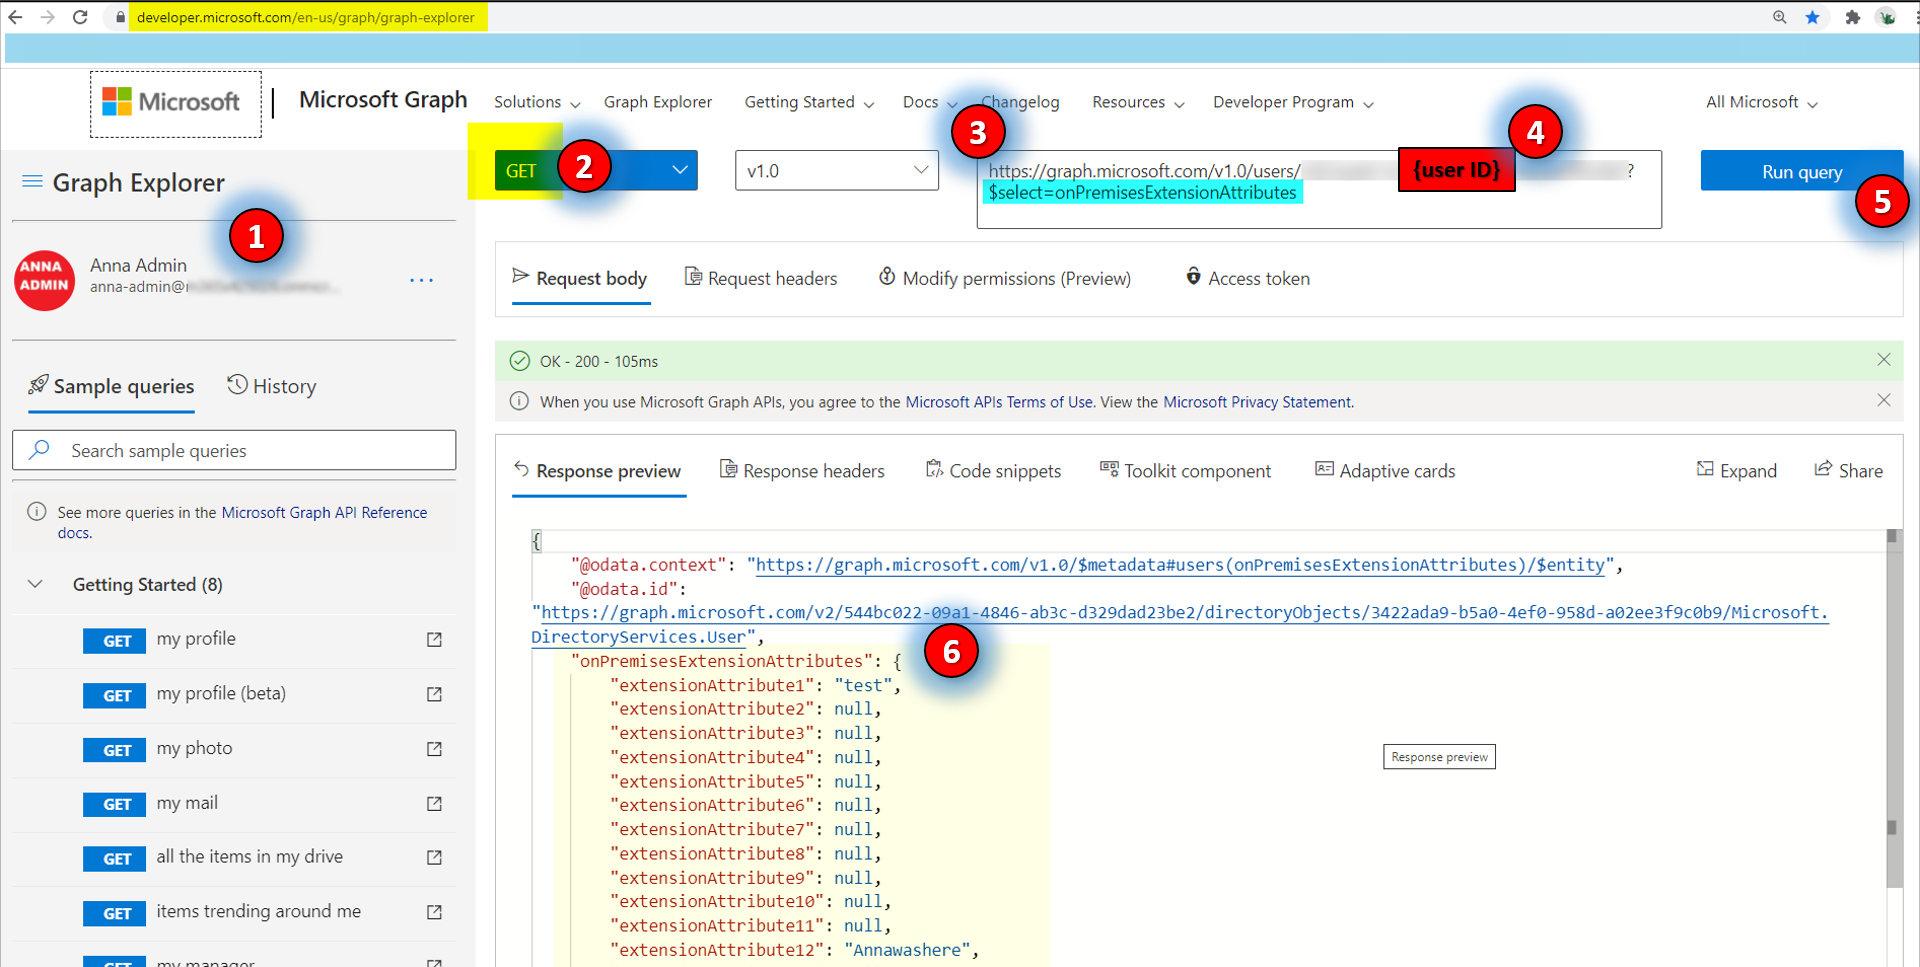Expand the Resources nav menu
The width and height of the screenshot is (1920, 967).
pos(1138,102)
